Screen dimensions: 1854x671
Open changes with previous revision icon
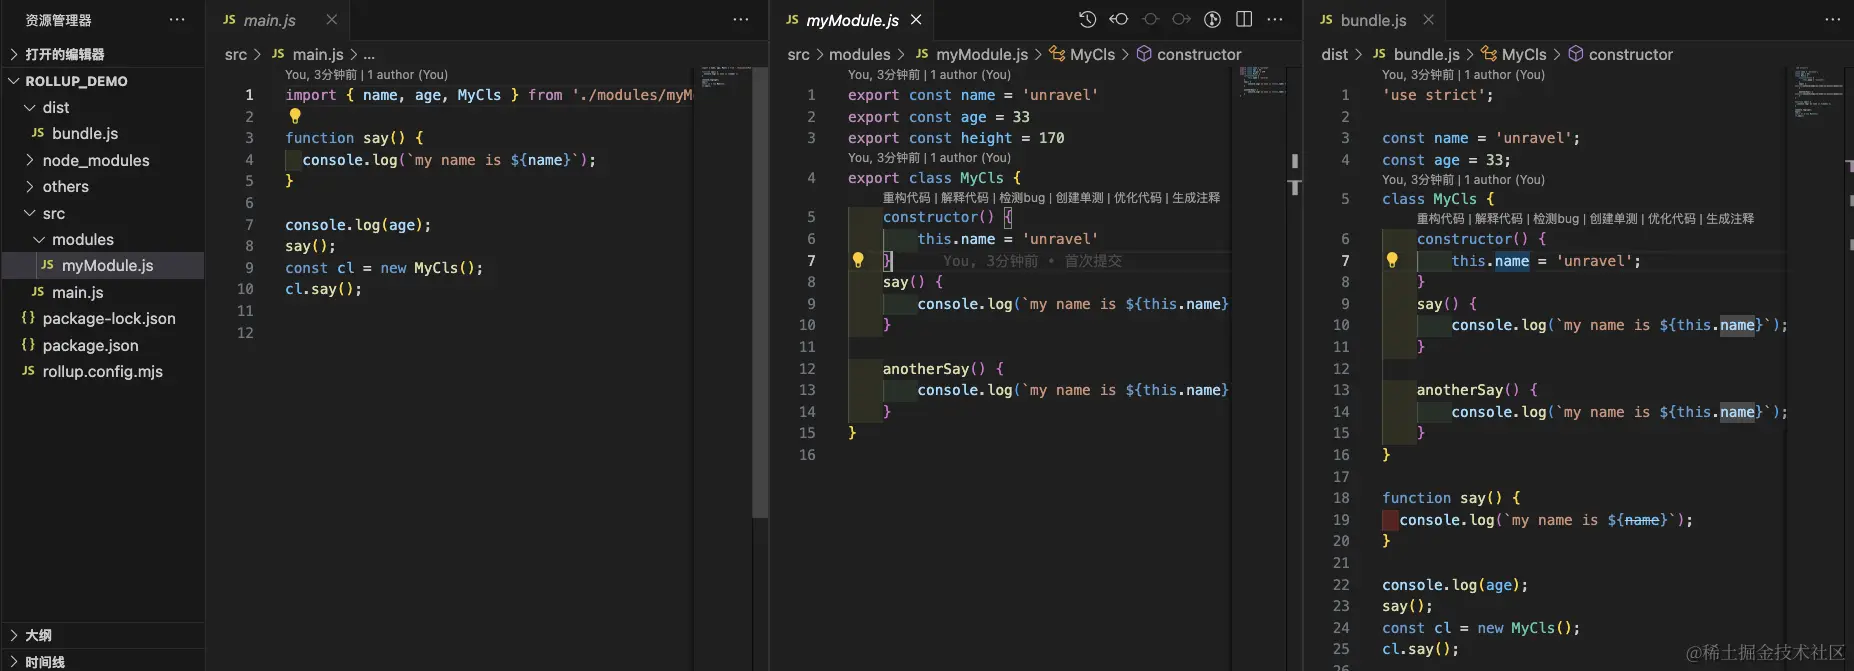pyautogui.click(x=1119, y=19)
